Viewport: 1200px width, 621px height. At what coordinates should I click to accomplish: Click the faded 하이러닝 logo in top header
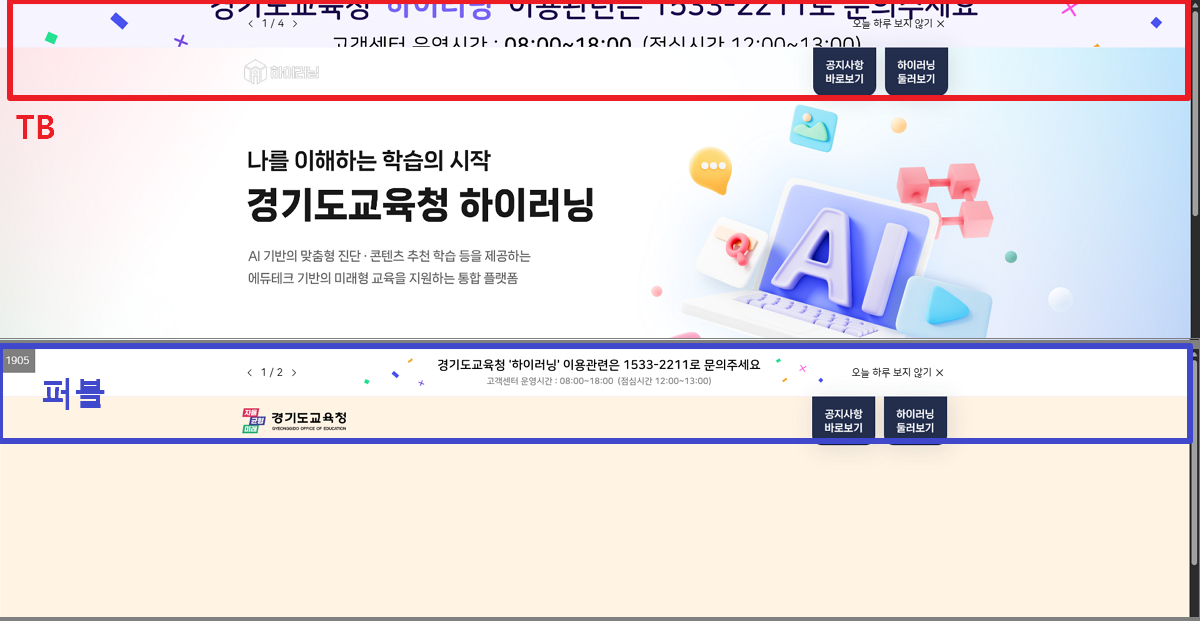coord(281,72)
